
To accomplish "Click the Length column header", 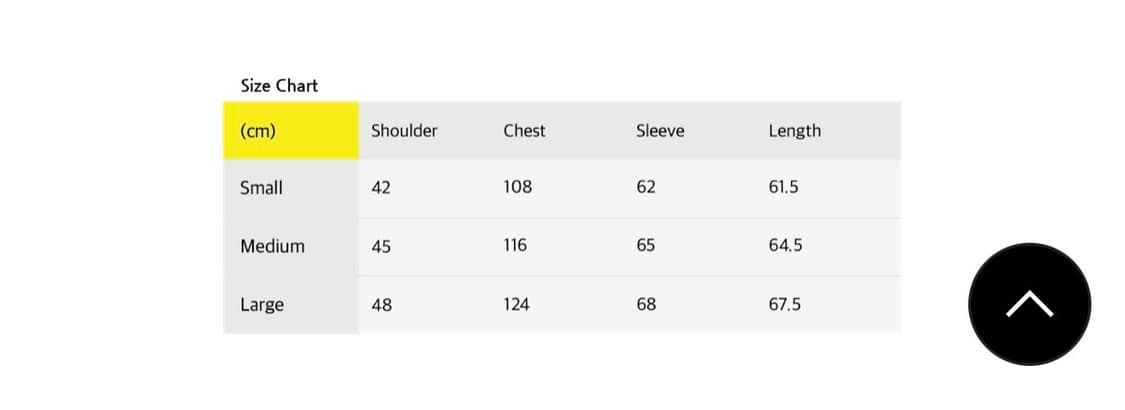I will (794, 131).
